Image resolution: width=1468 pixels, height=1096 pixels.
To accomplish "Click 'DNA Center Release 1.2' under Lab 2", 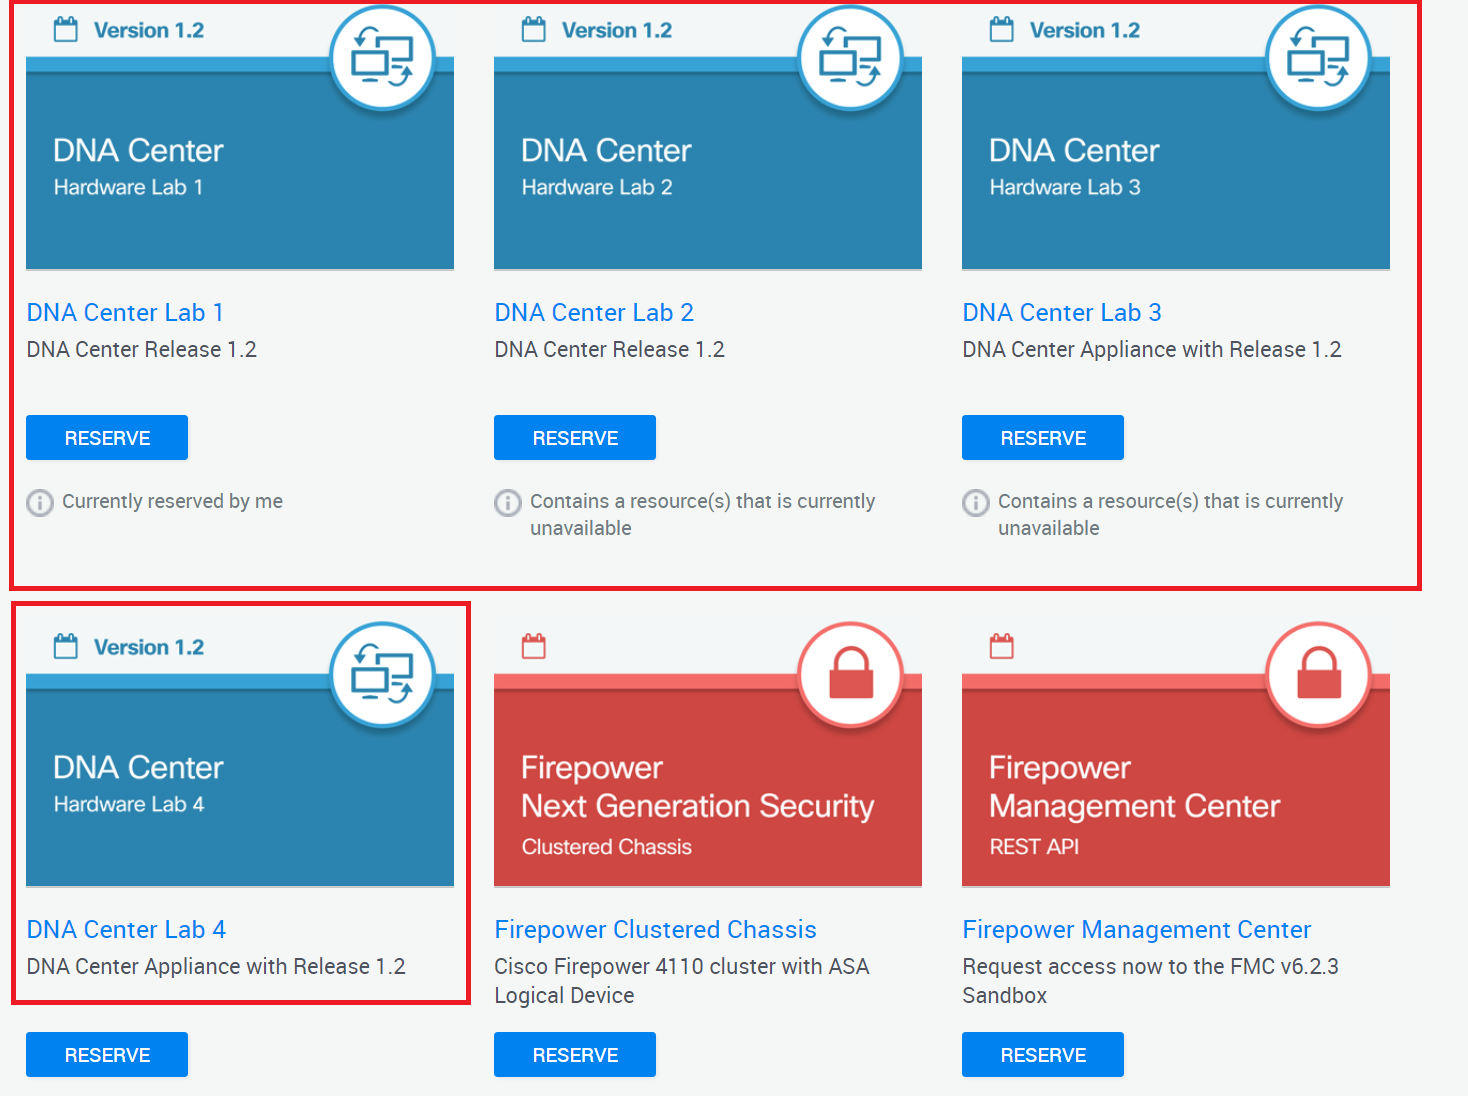I will click(610, 349).
